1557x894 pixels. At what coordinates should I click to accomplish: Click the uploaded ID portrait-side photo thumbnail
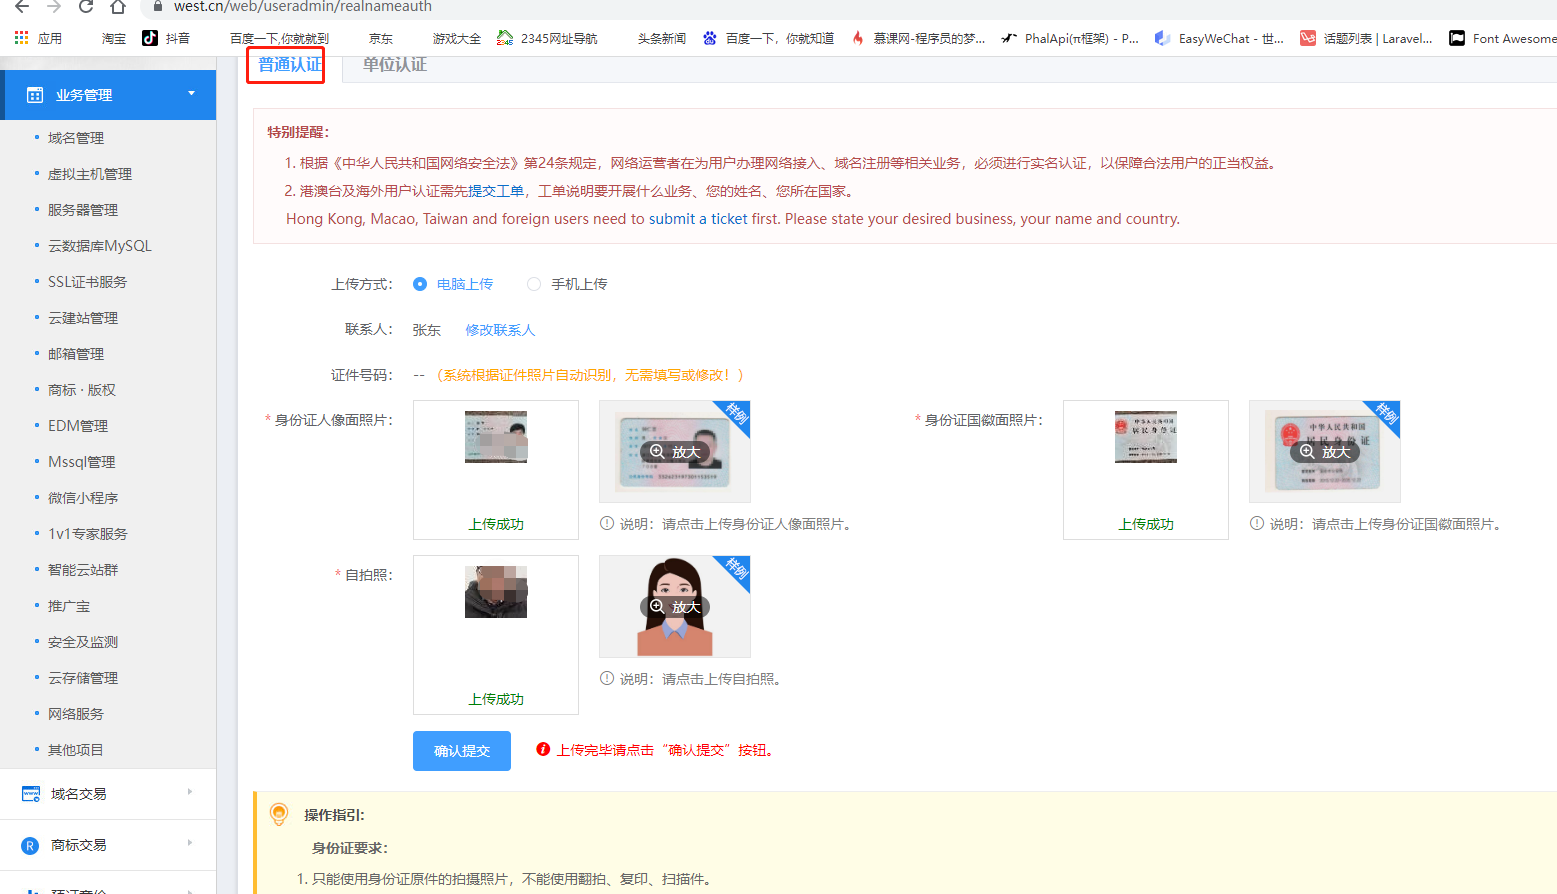[496, 437]
